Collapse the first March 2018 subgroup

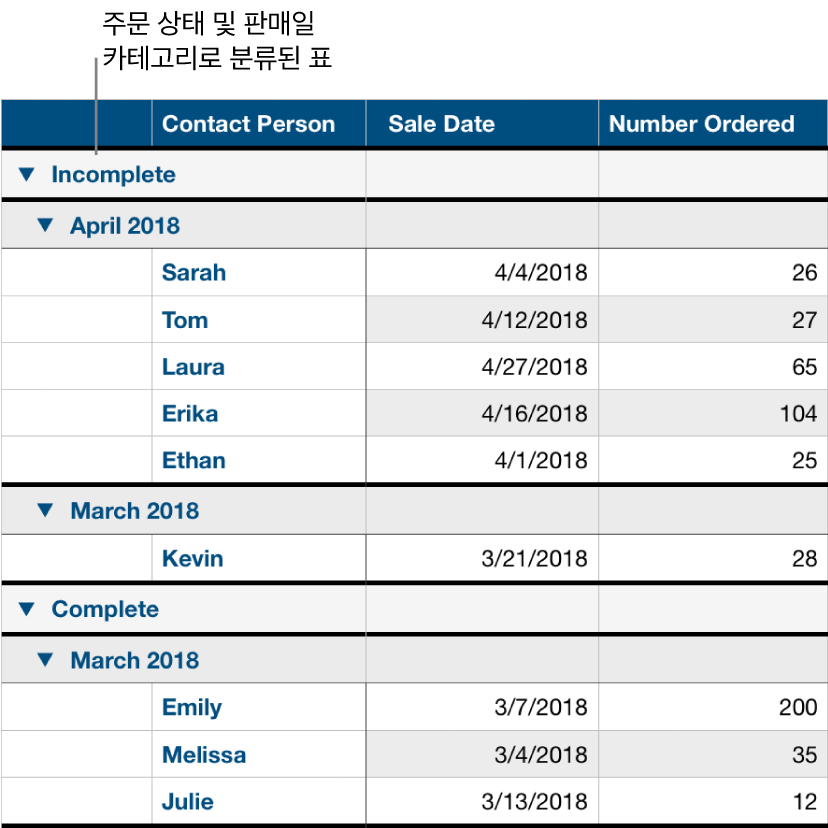[44, 510]
